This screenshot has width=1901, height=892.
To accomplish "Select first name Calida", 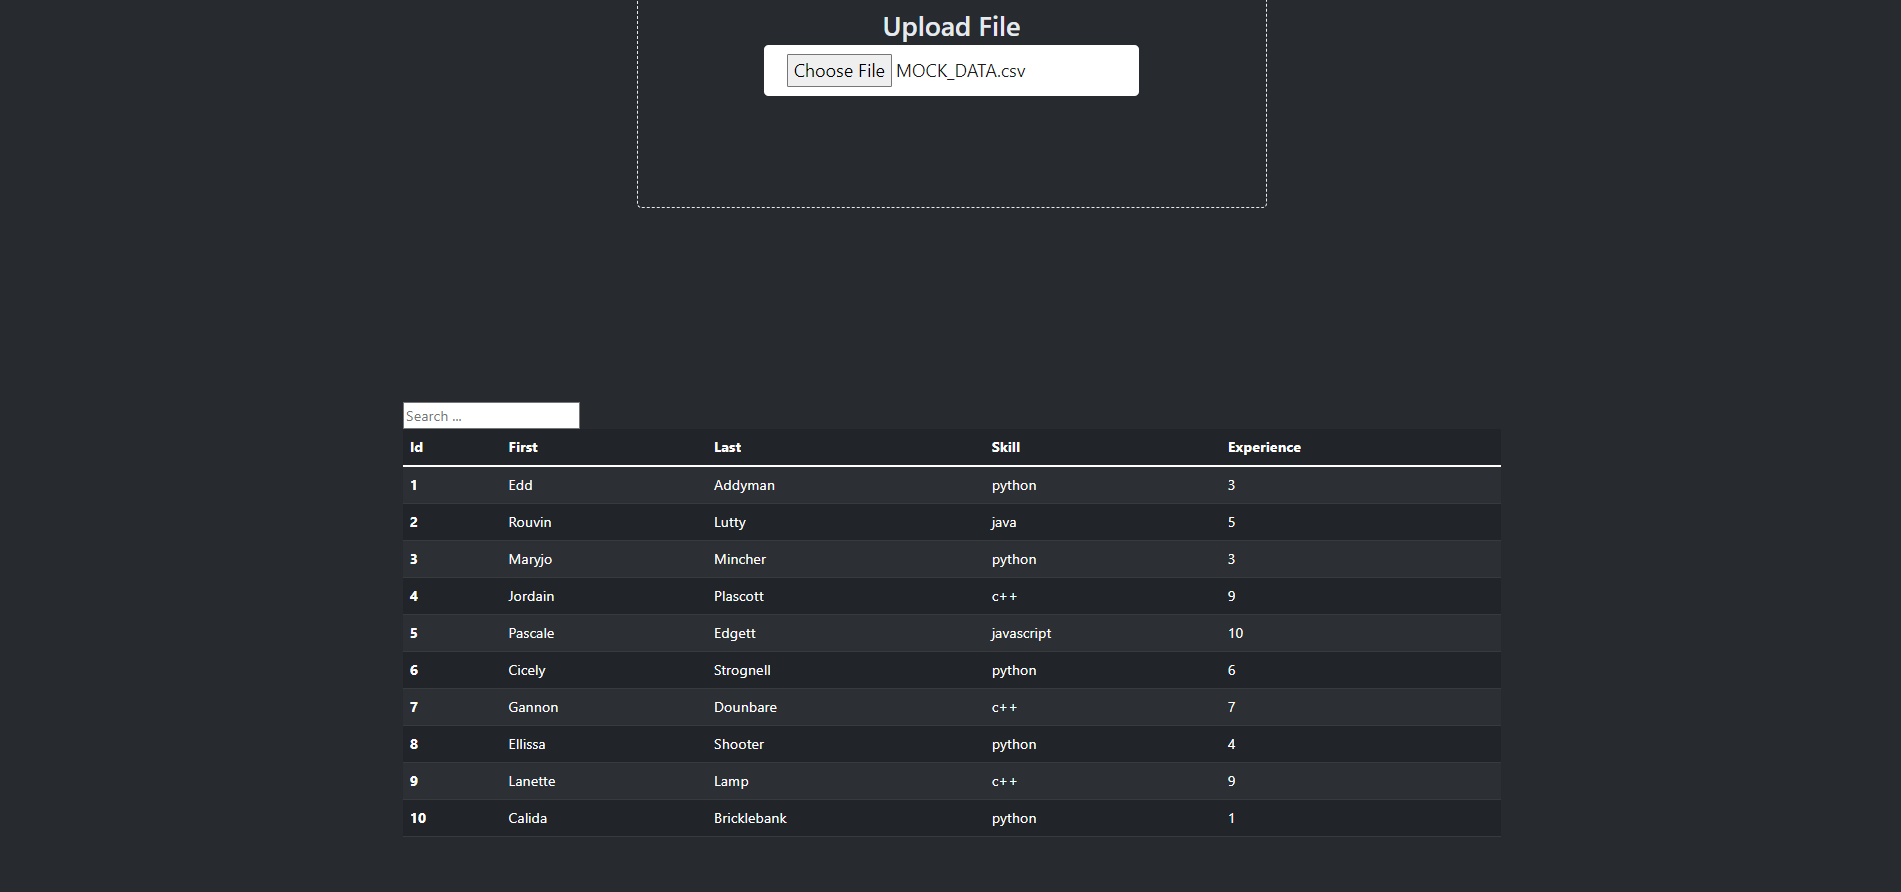I will [x=528, y=818].
